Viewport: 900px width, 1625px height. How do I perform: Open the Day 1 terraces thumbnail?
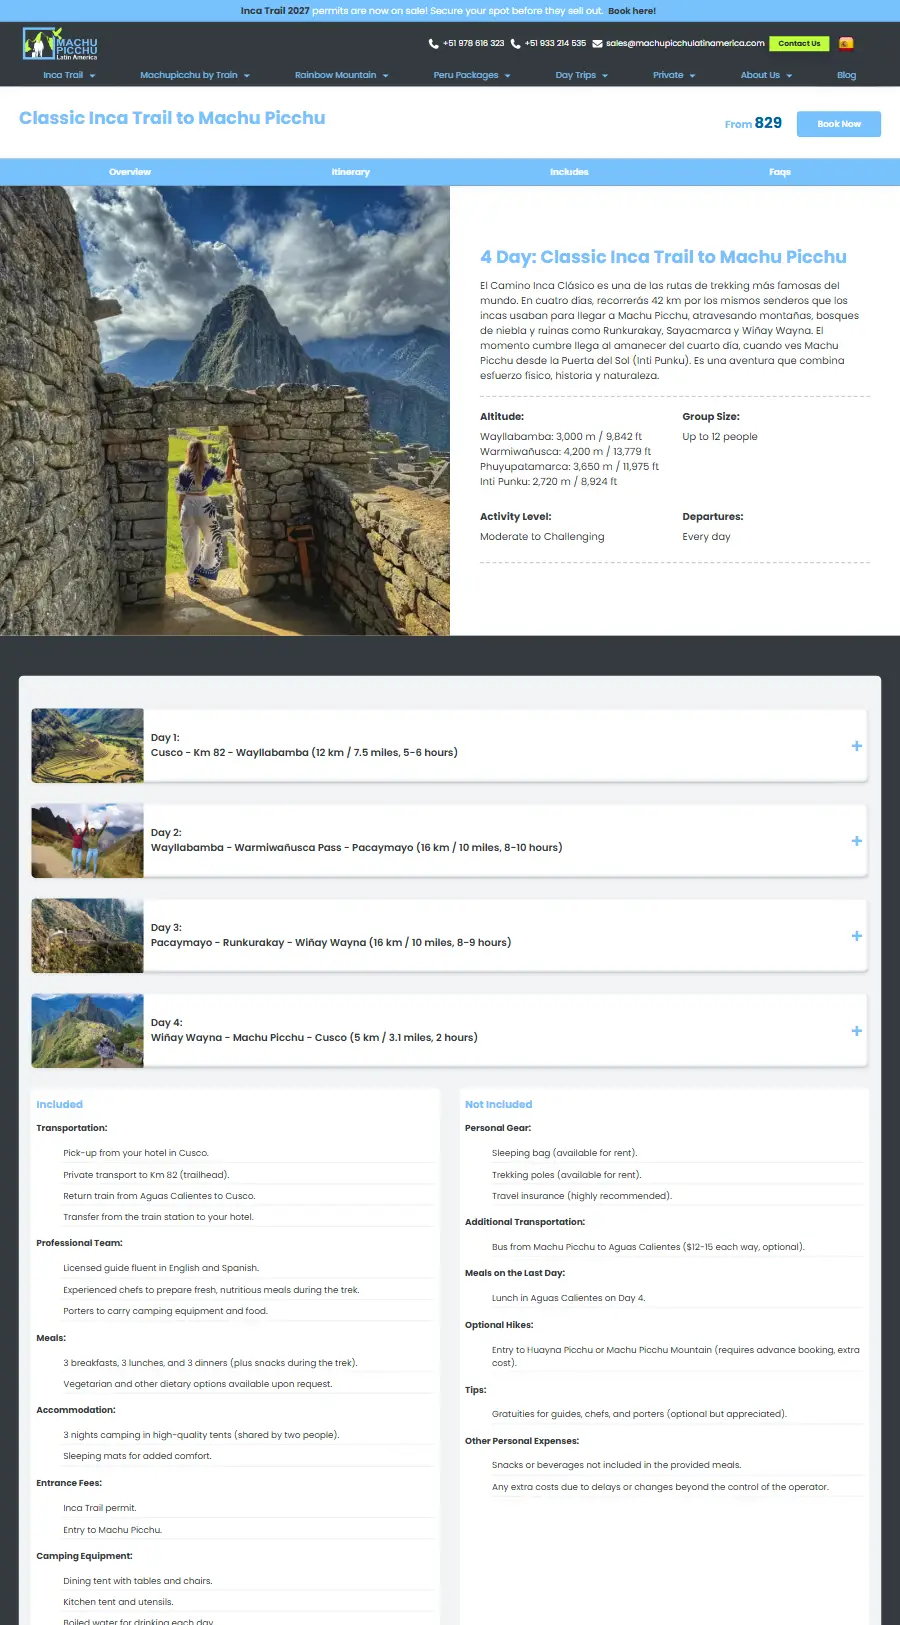(87, 746)
